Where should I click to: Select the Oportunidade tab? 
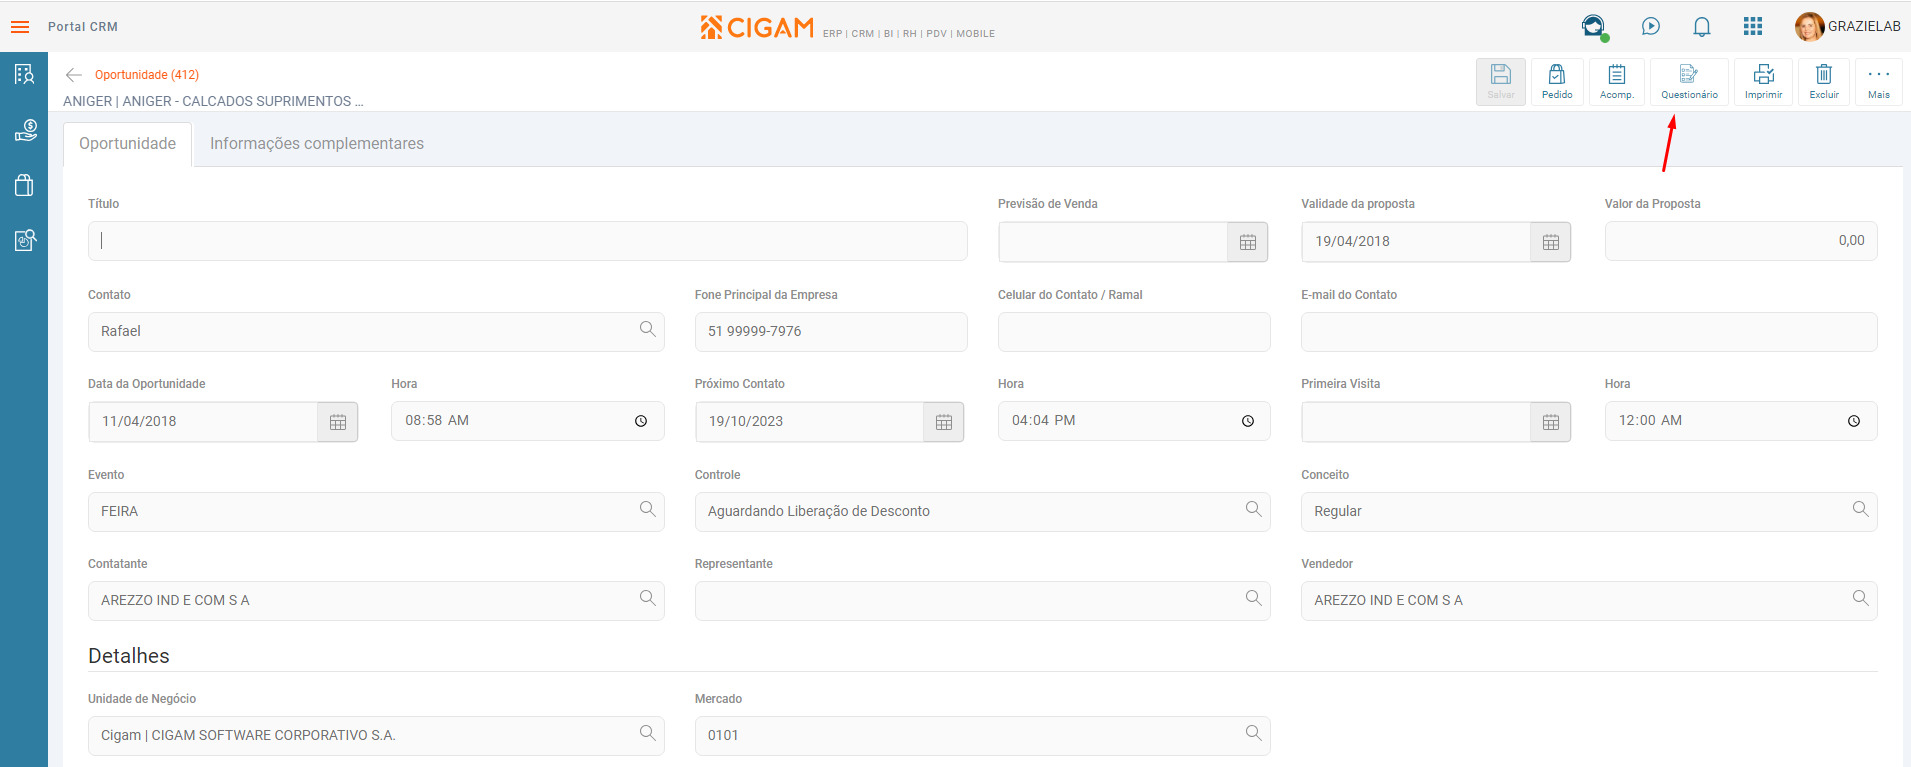tap(128, 144)
